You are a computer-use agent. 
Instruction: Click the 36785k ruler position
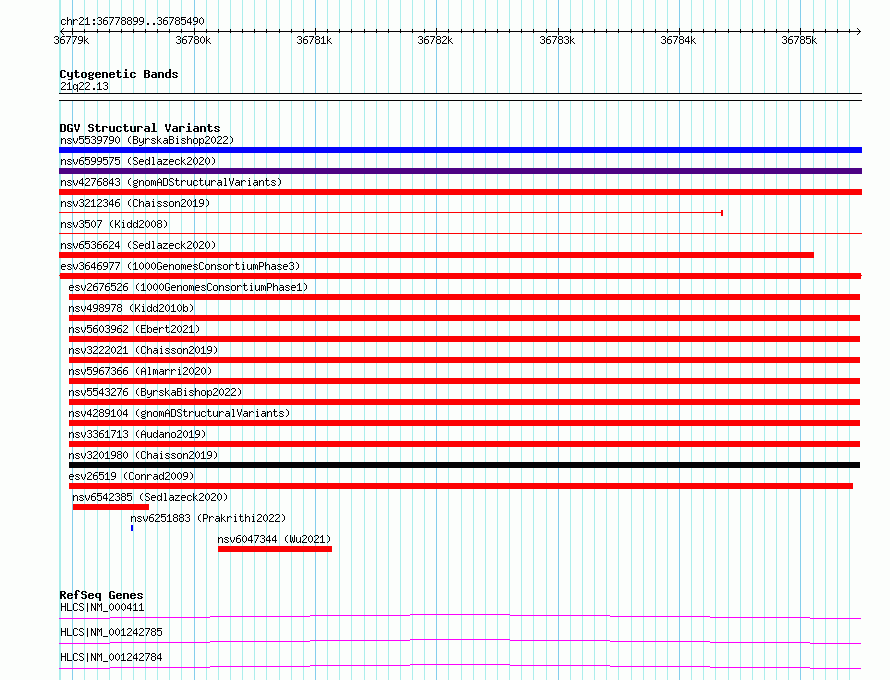click(799, 40)
